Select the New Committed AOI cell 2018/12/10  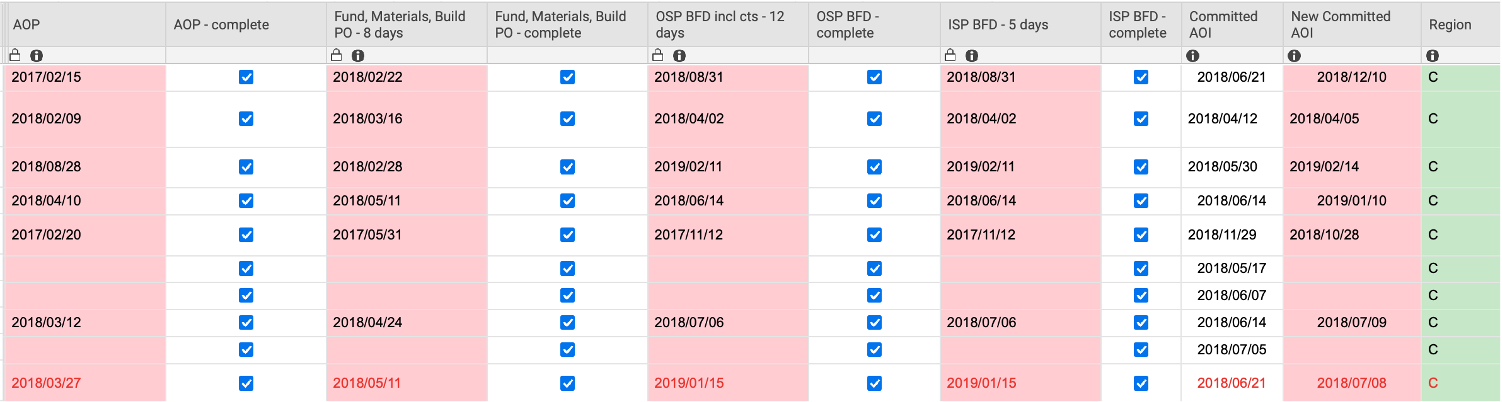click(1351, 77)
